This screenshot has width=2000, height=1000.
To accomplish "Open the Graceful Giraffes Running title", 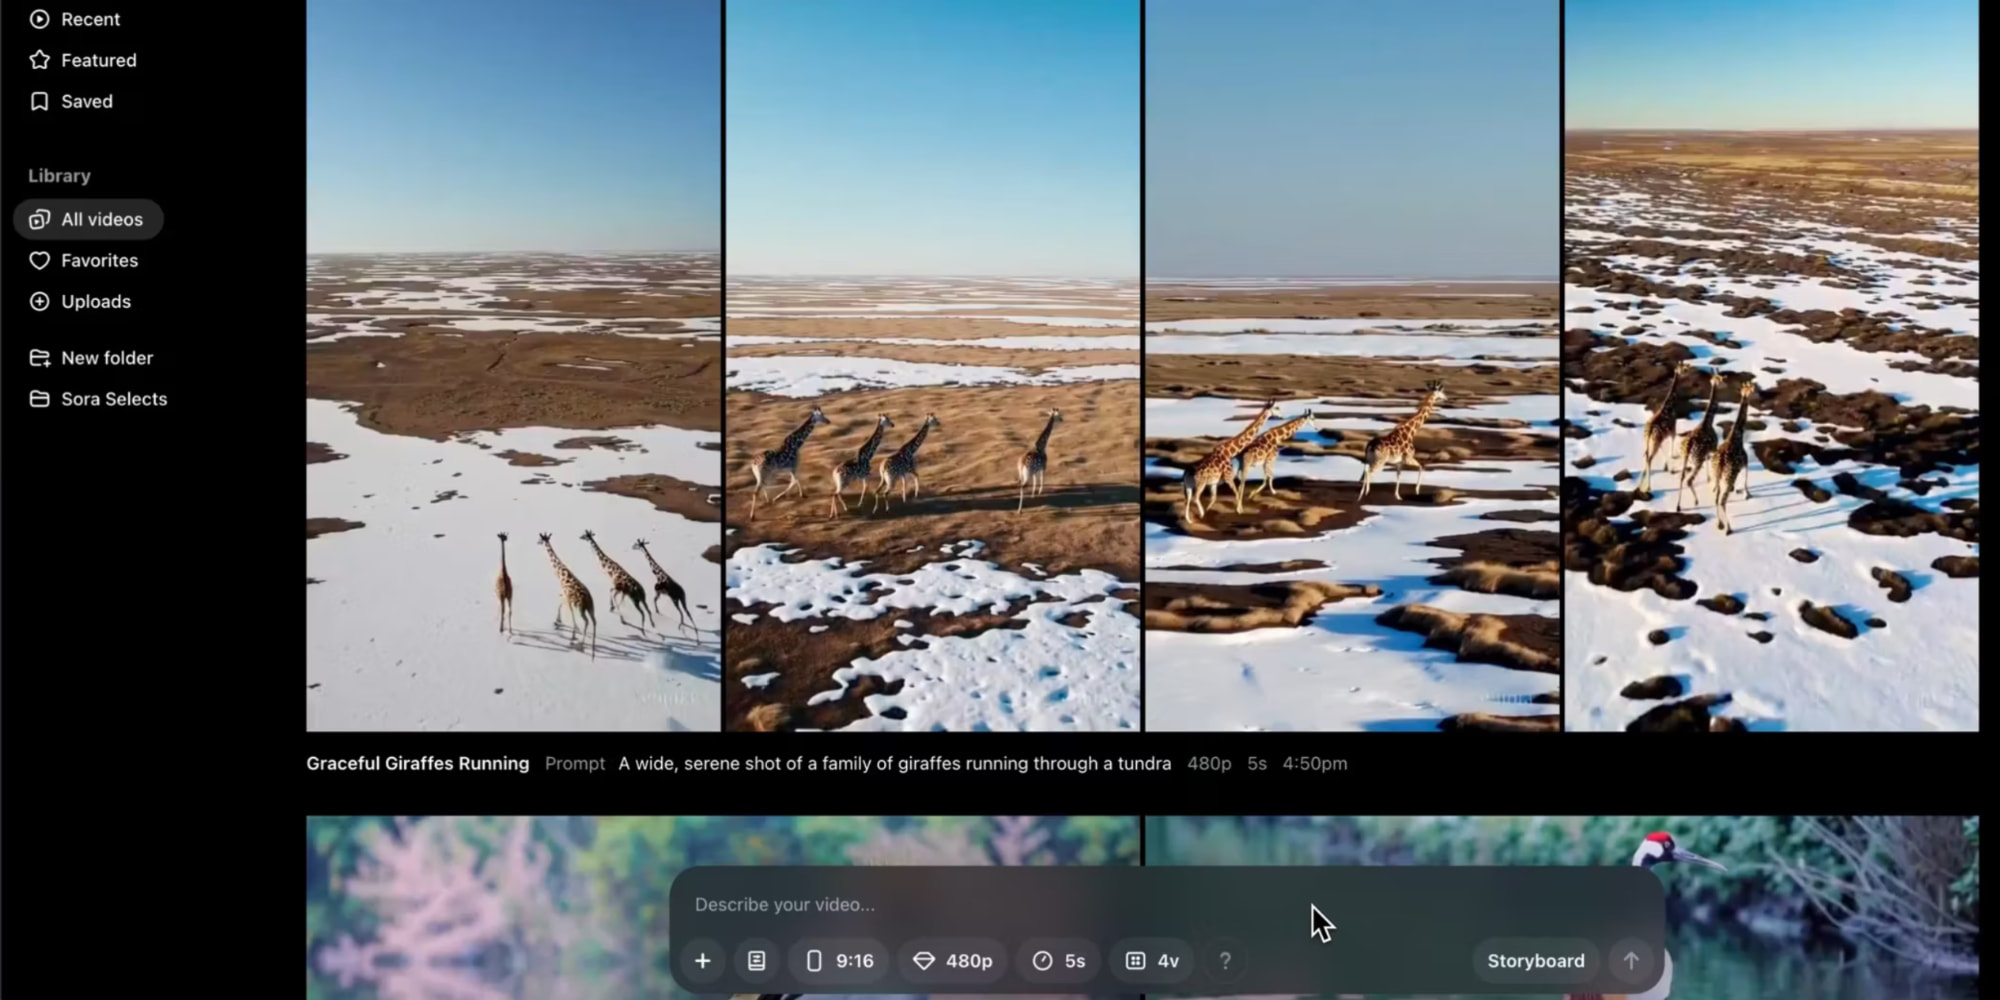I will pos(417,764).
